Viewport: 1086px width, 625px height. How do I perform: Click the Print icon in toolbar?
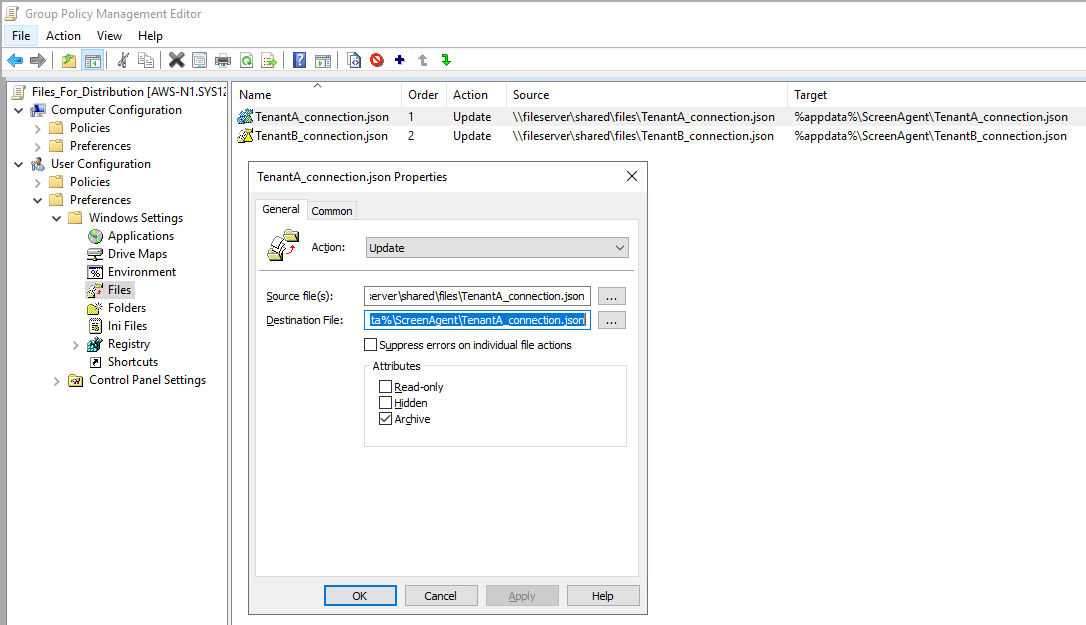click(222, 60)
